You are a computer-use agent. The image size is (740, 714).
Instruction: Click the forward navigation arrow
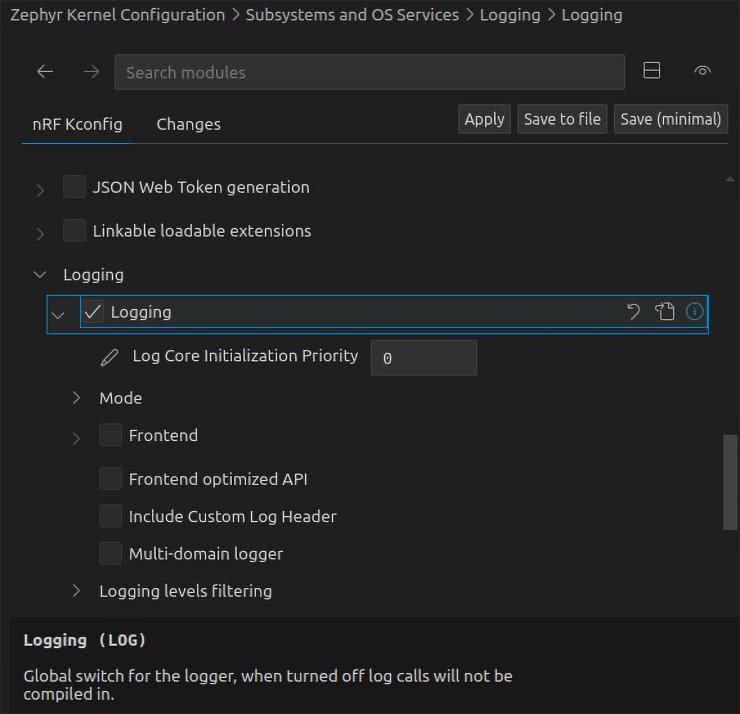point(91,72)
